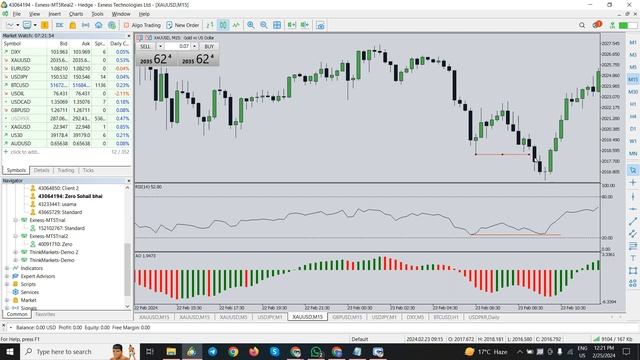Close the Market Watch panel
The width and height of the screenshot is (640, 360).
129,36
